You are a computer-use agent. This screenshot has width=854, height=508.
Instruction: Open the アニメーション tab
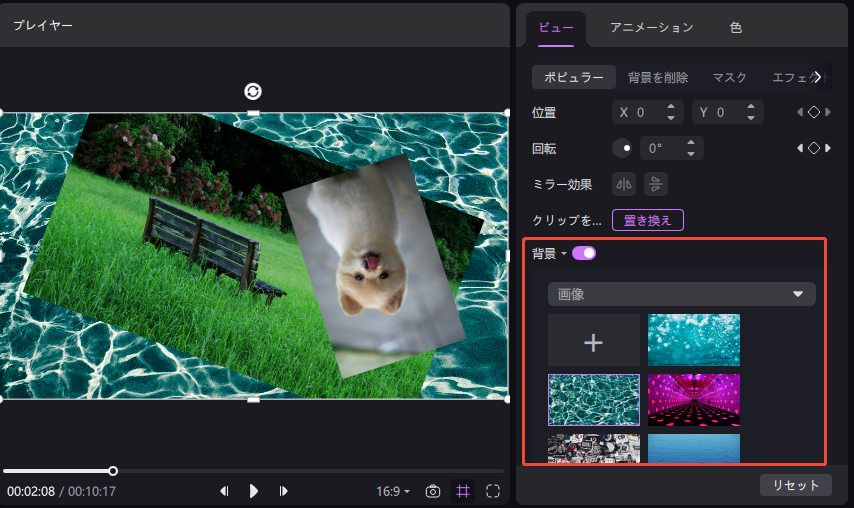click(x=651, y=27)
